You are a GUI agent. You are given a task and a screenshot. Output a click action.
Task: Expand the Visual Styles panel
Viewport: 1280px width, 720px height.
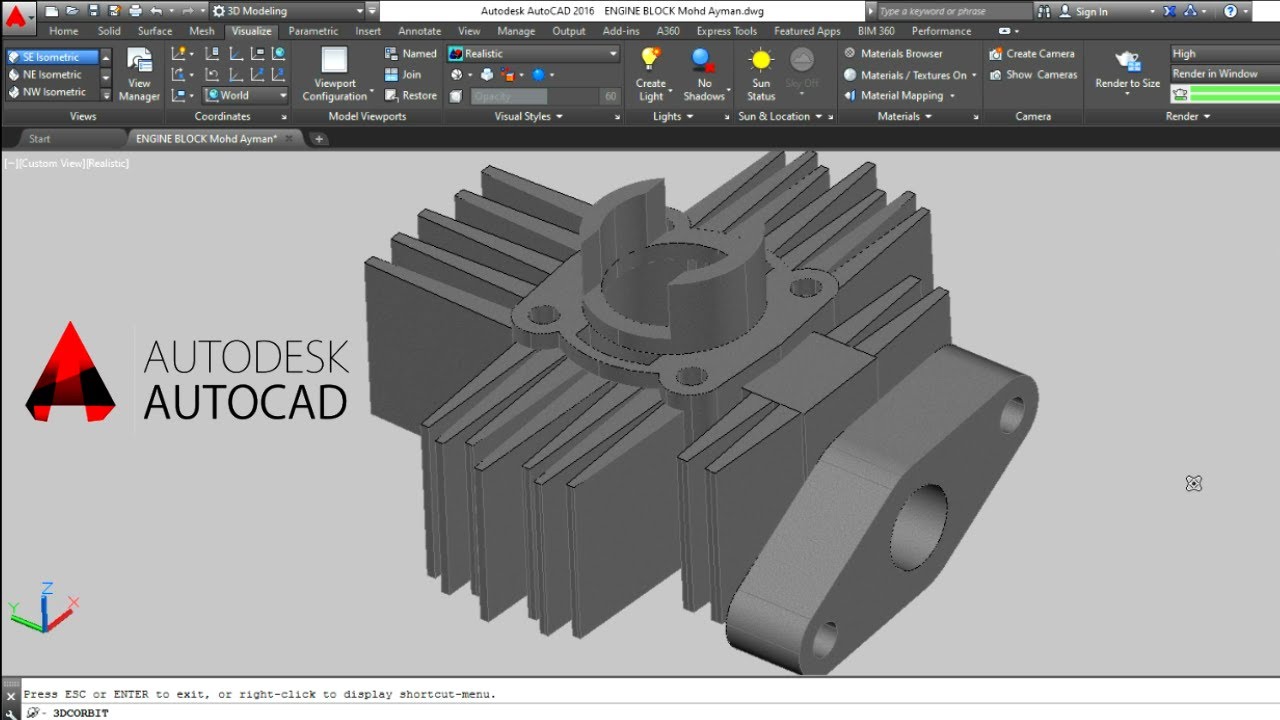point(528,116)
